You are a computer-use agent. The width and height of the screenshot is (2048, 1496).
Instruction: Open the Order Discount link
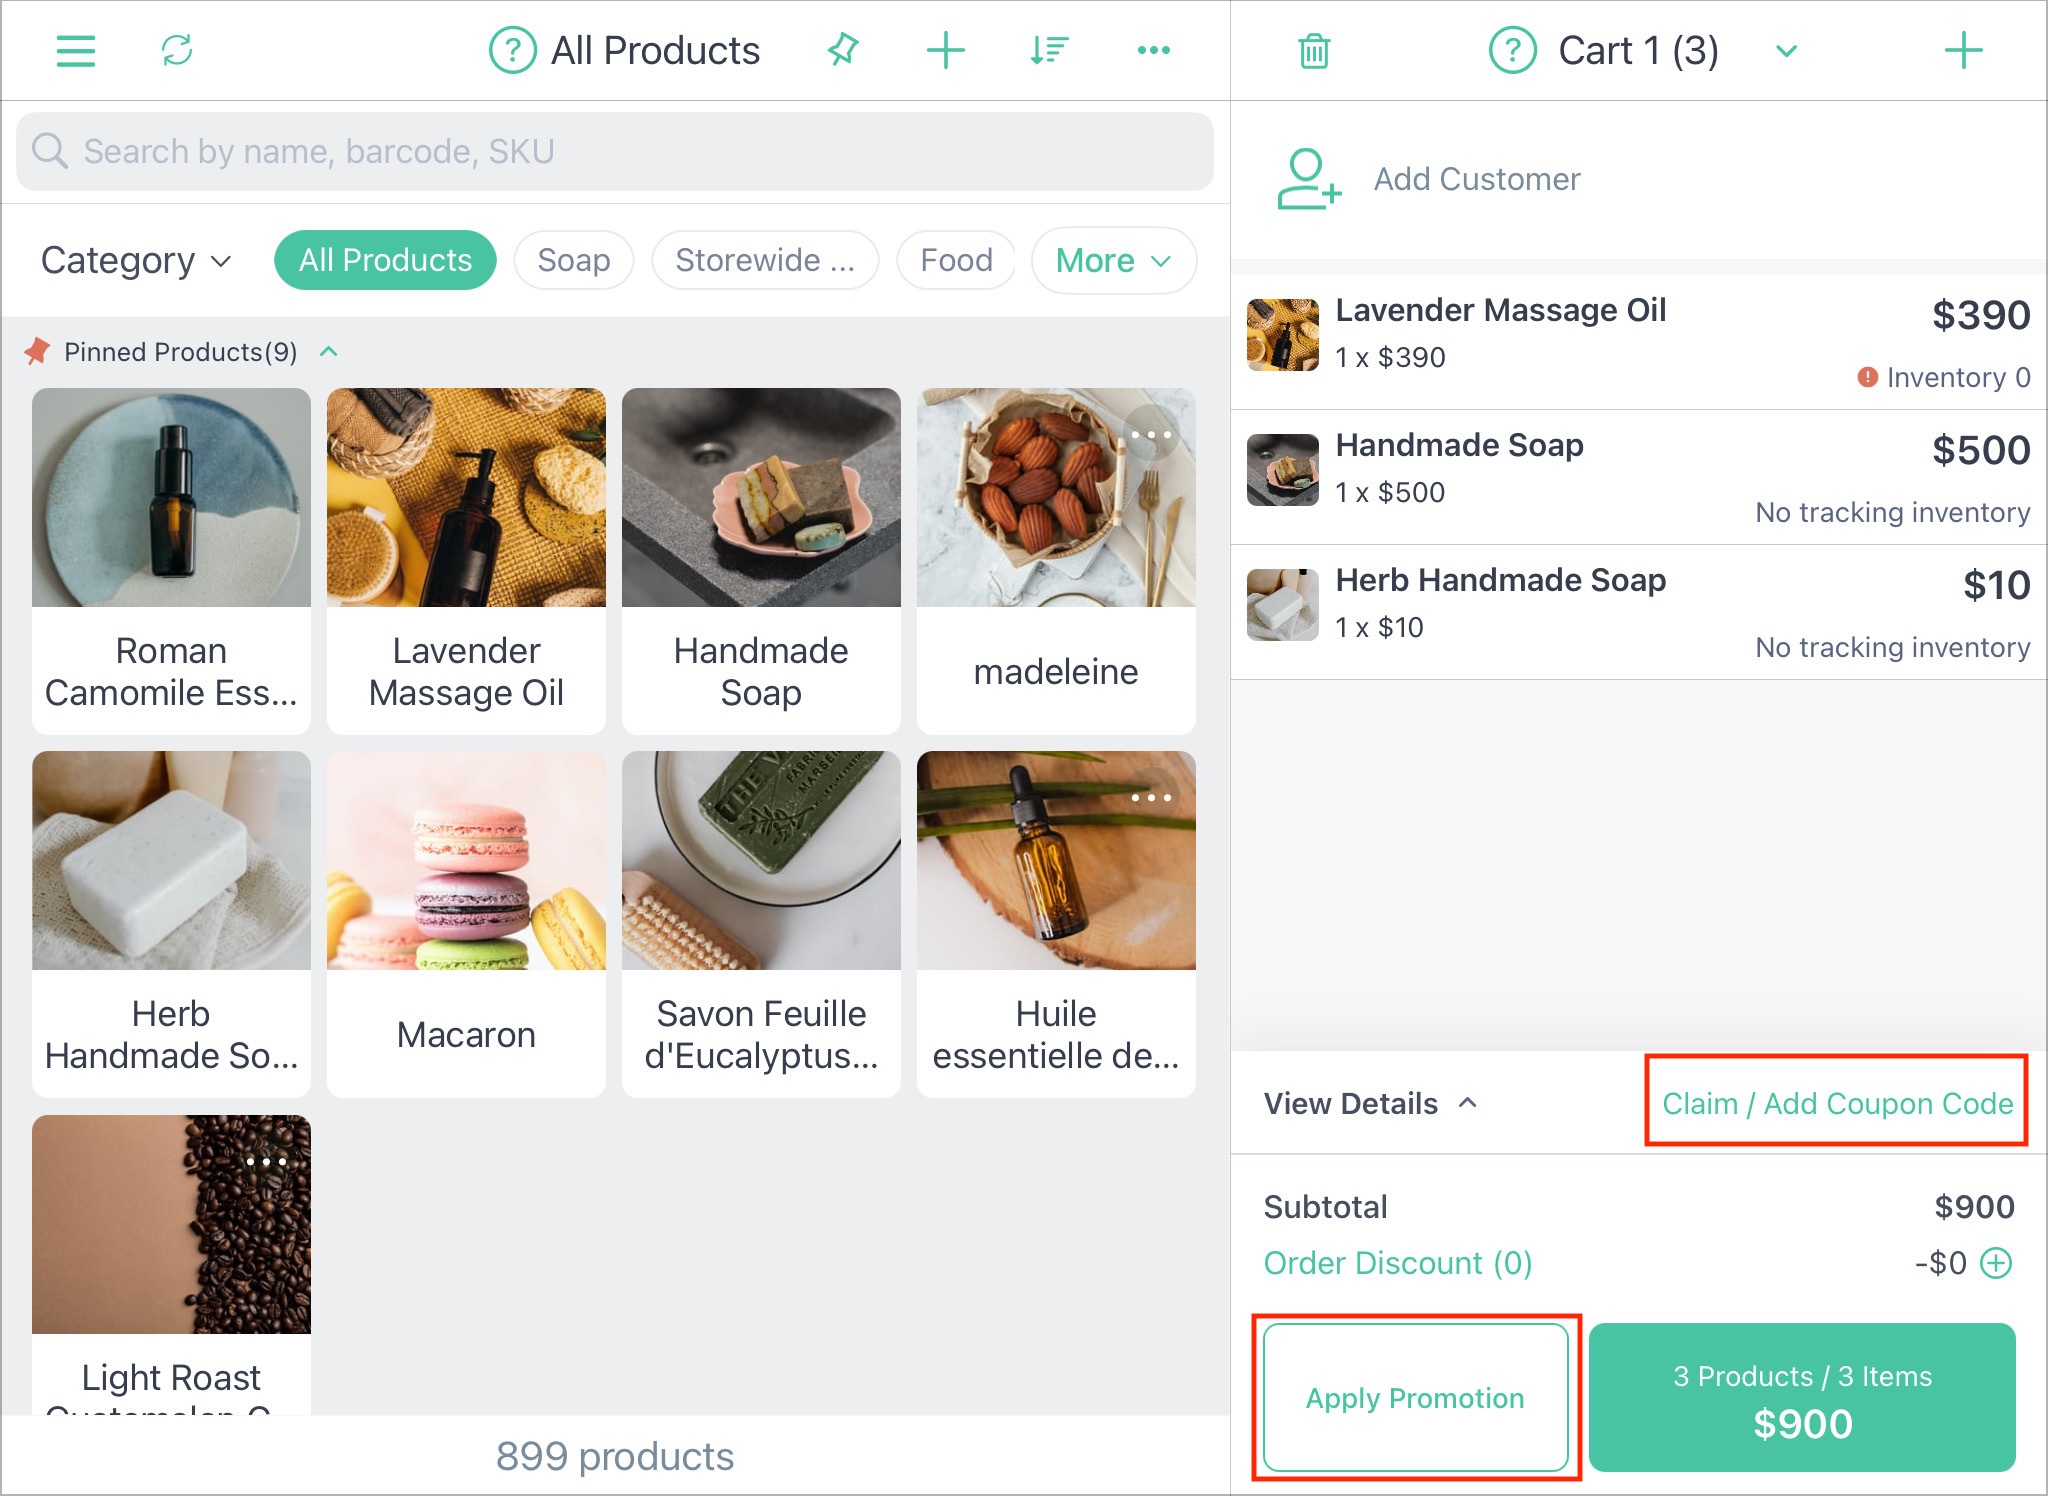[1397, 1263]
